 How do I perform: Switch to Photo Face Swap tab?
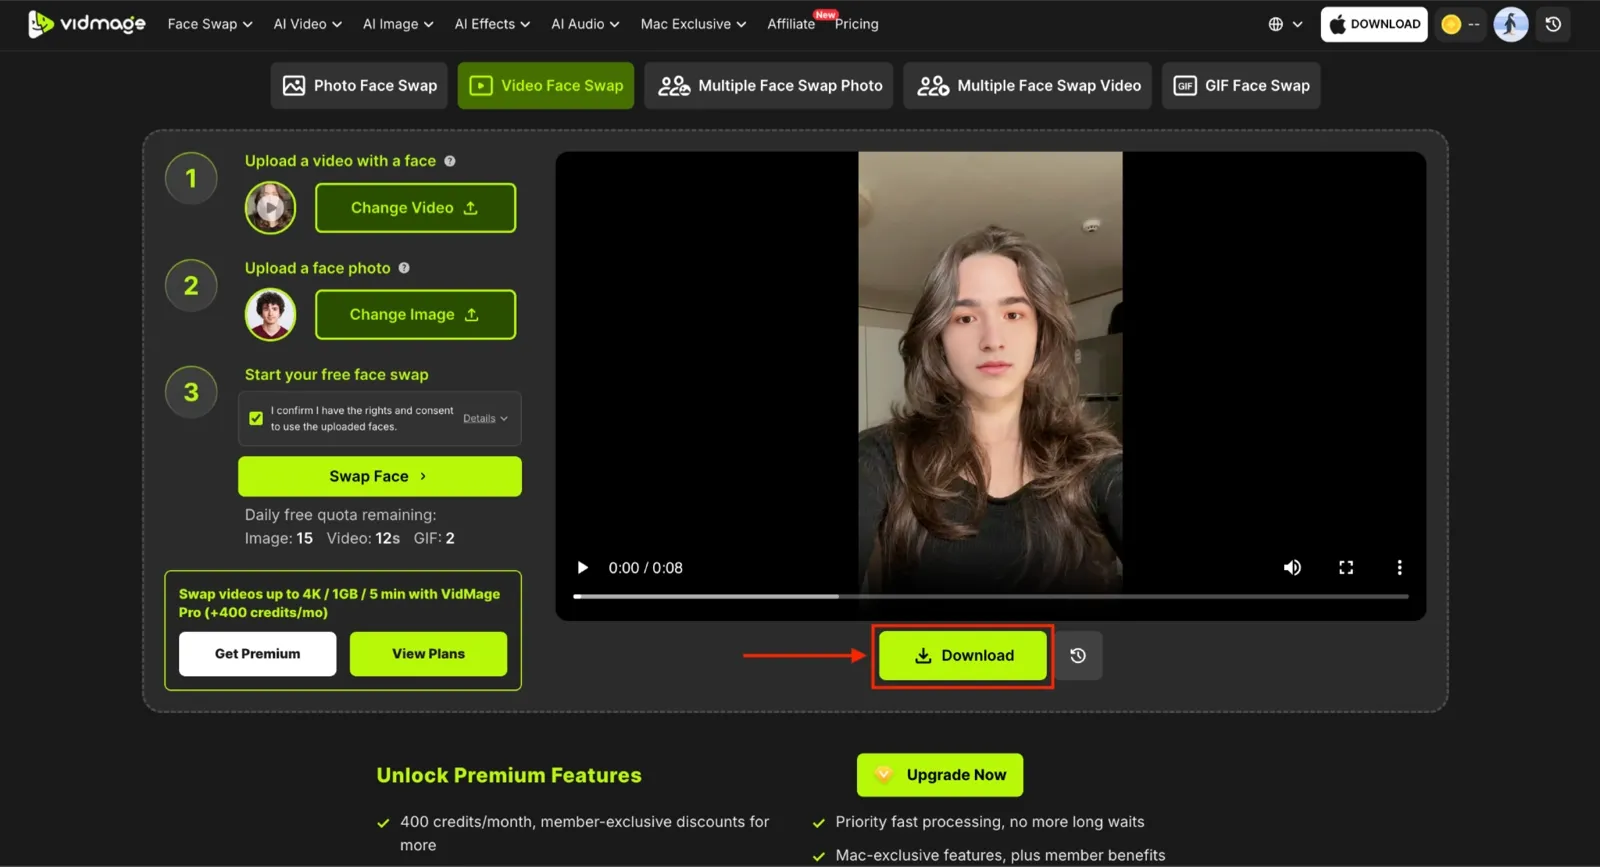pyautogui.click(x=360, y=86)
